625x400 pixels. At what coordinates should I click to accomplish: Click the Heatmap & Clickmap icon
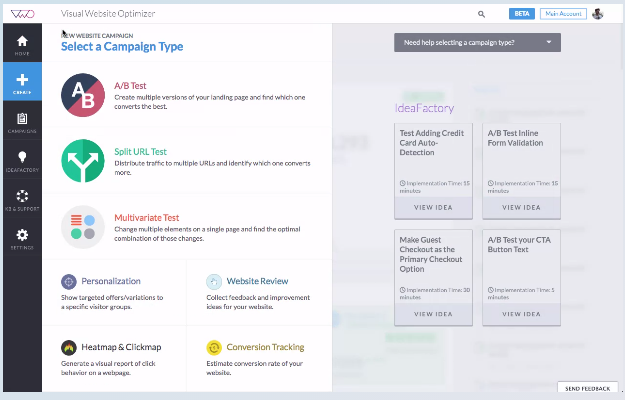pos(69,348)
